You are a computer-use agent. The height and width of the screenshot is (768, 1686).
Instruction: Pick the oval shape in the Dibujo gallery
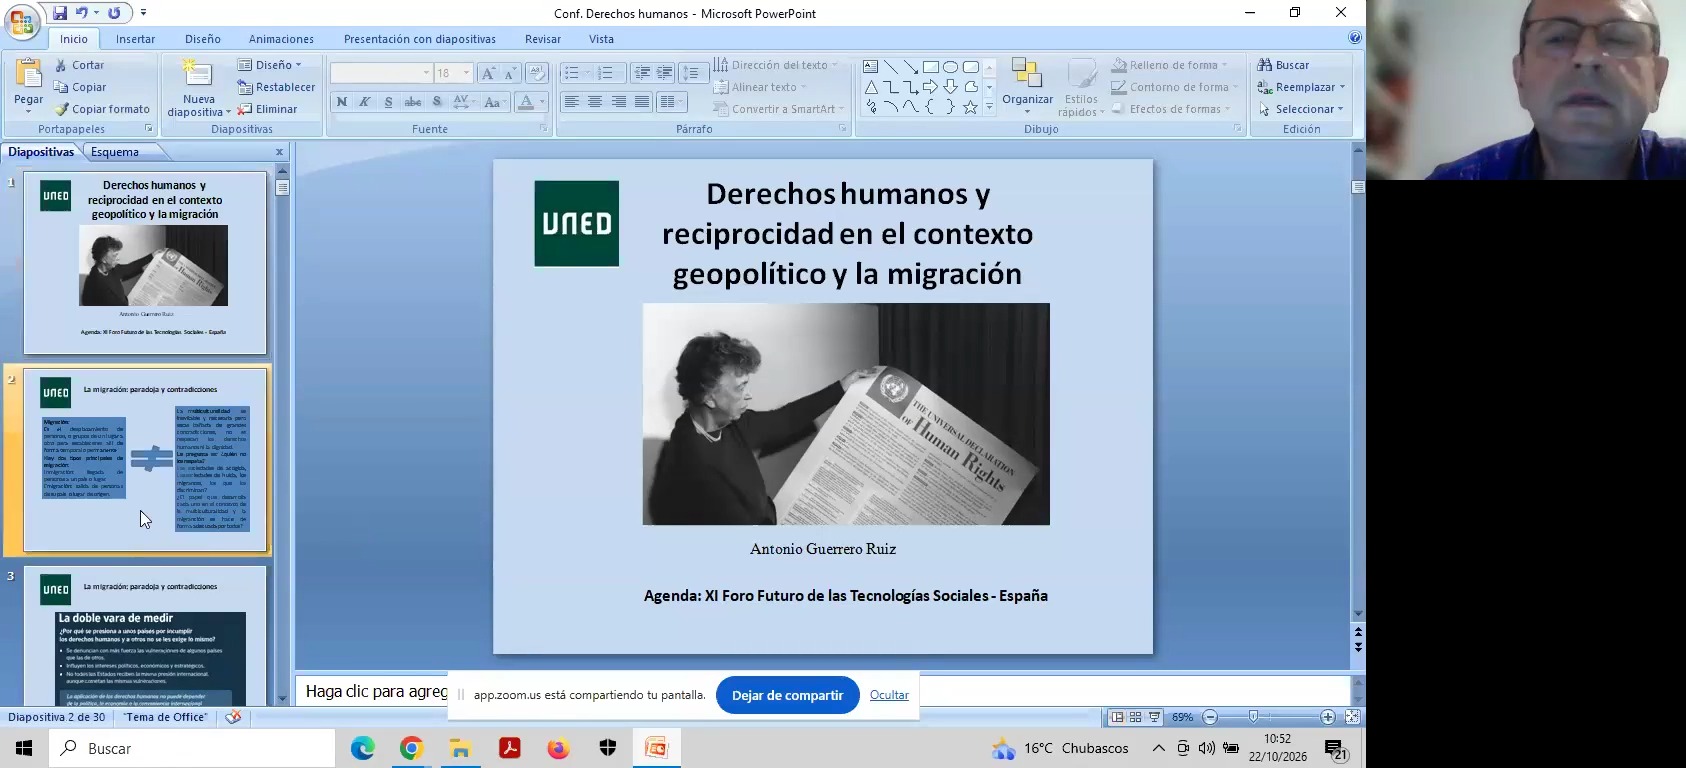950,67
